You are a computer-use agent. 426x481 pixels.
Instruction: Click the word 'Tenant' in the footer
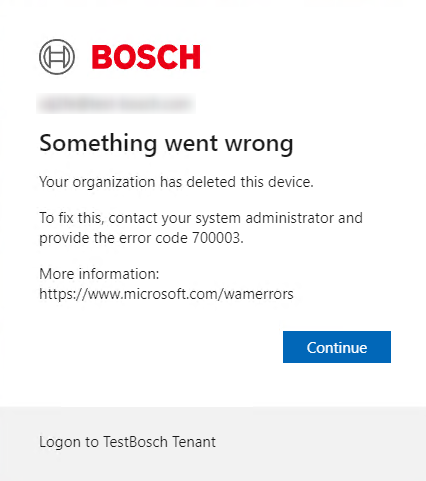tap(194, 442)
